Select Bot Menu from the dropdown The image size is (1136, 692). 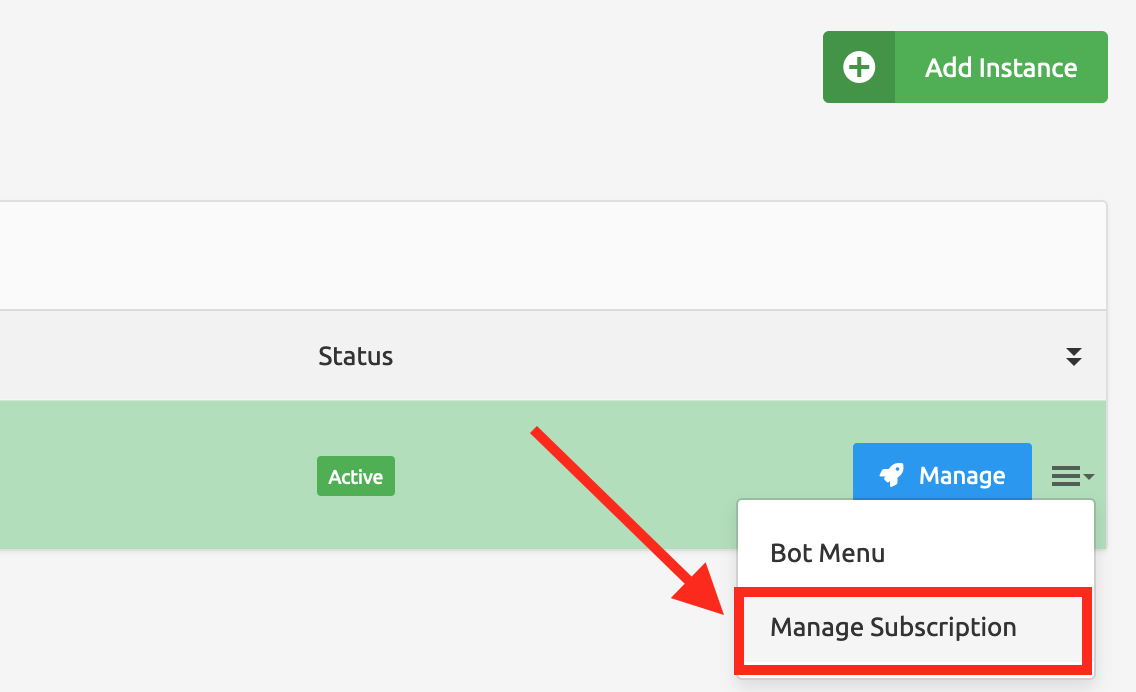(x=828, y=553)
